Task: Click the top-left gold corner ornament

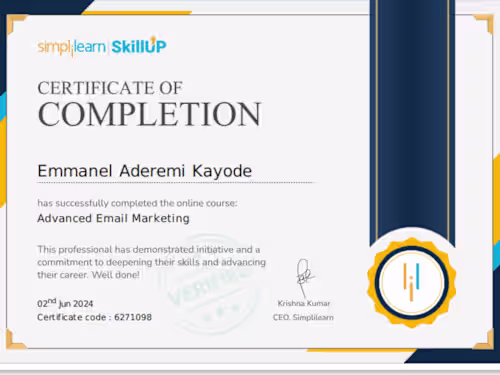Action: (x=16, y=24)
